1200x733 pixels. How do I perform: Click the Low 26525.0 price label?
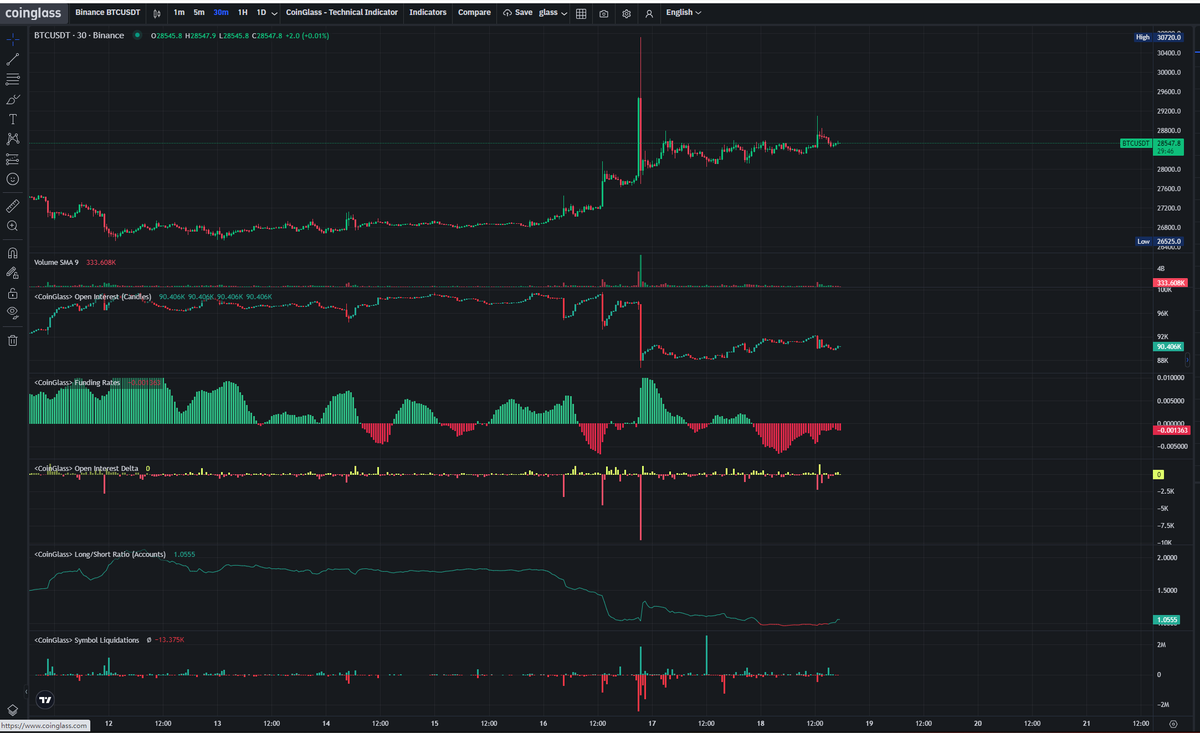click(x=1158, y=242)
